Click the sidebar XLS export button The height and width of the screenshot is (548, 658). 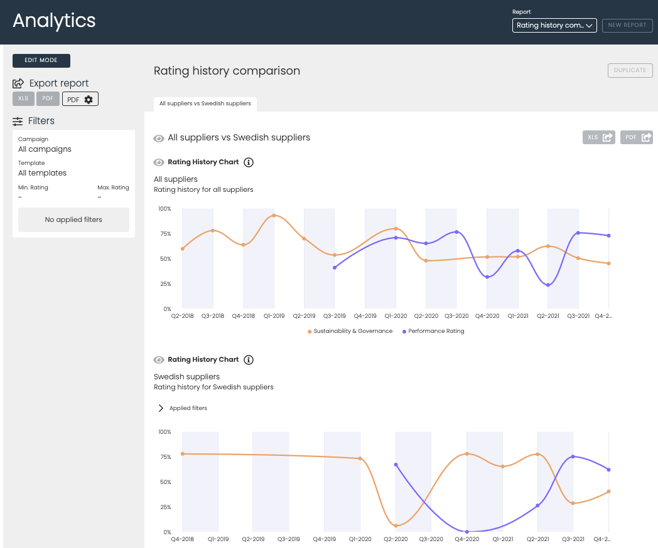23,99
